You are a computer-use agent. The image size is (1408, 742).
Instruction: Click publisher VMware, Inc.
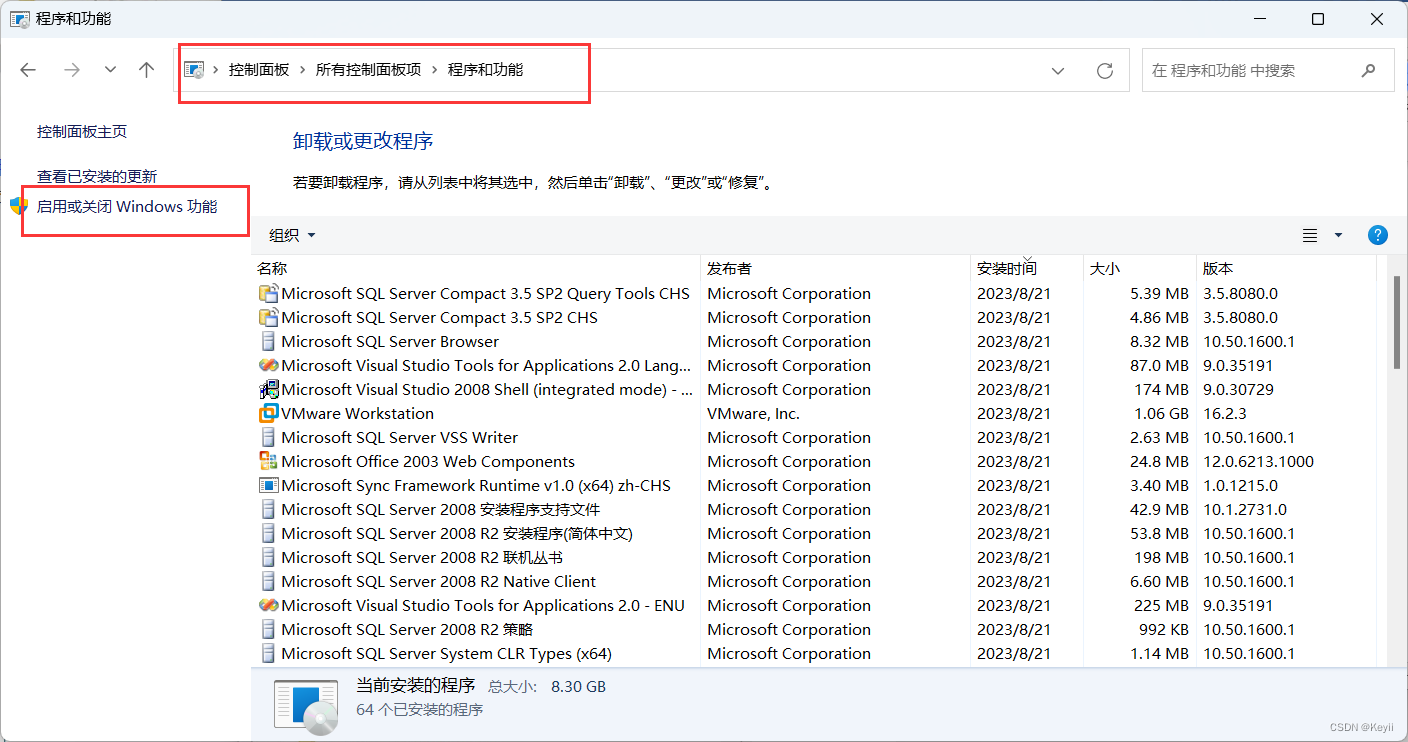click(754, 414)
